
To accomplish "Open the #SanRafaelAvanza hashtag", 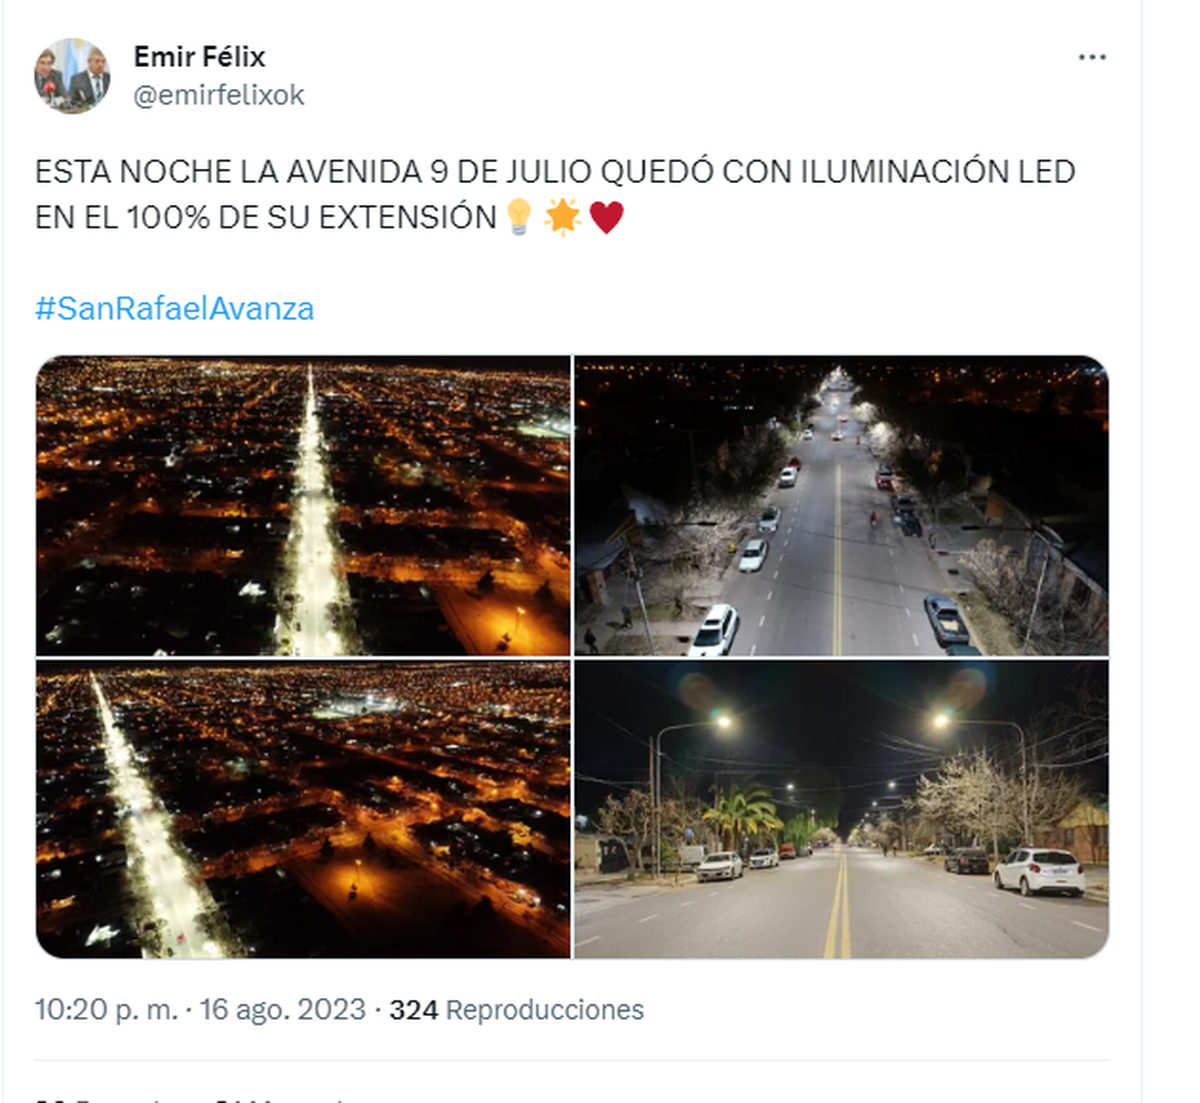I will 175,308.
